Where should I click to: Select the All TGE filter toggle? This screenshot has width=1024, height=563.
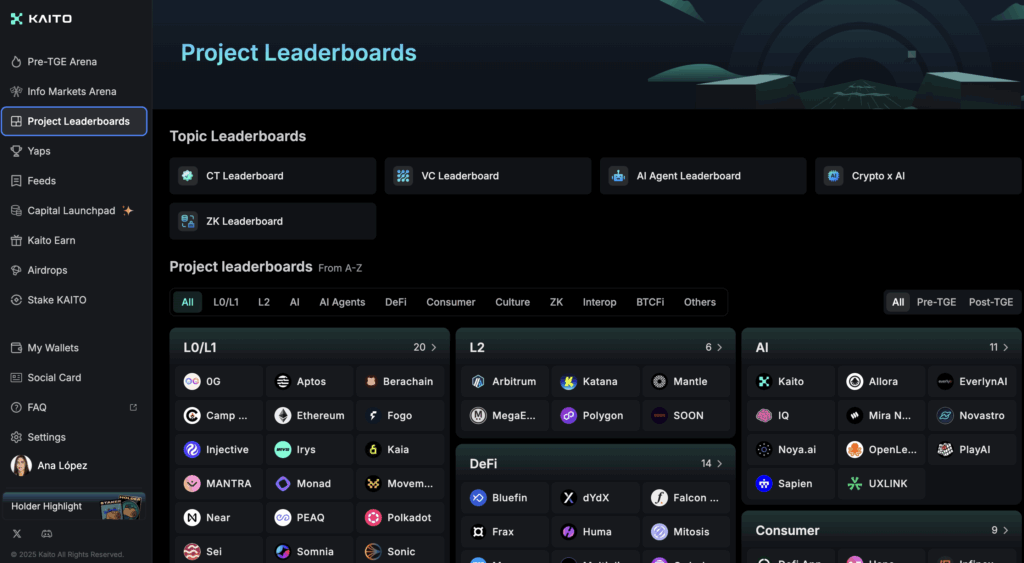click(898, 302)
